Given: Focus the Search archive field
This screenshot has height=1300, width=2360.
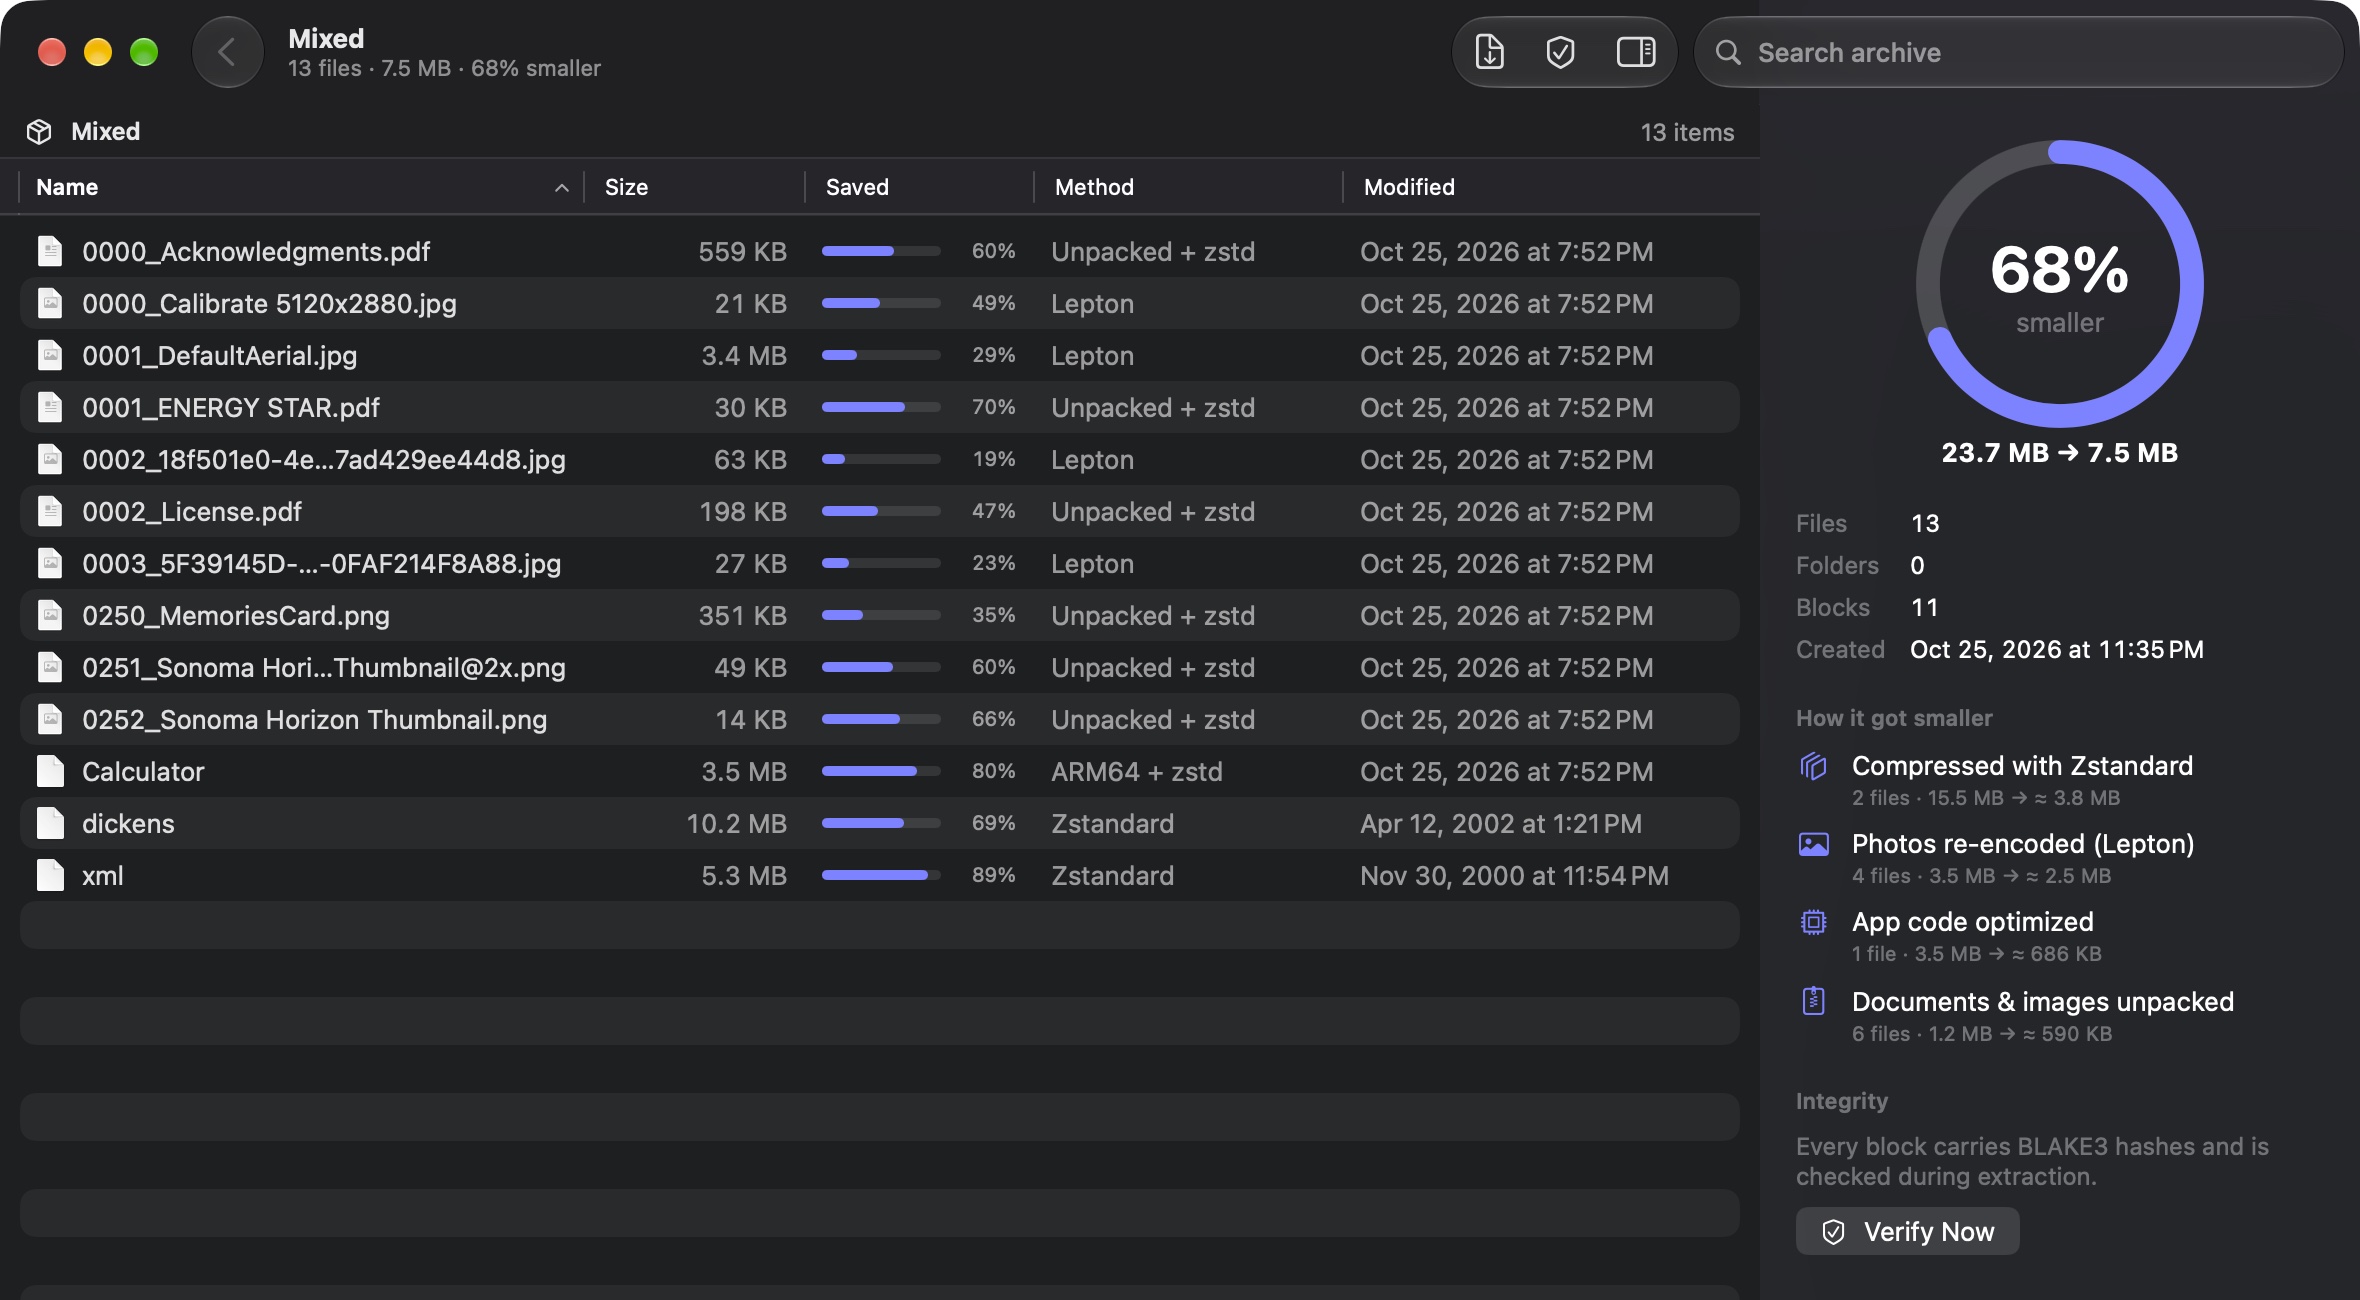Looking at the screenshot, I should click(x=2018, y=52).
